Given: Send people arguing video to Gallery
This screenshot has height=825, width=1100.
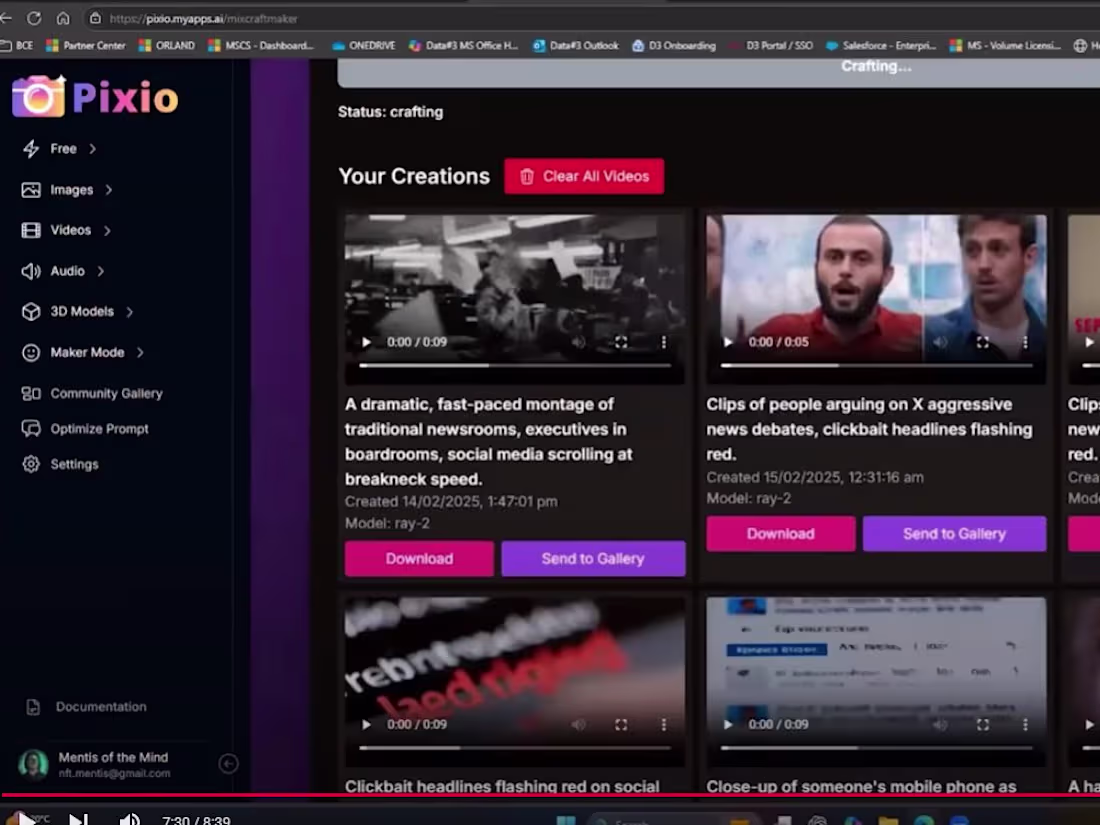Looking at the screenshot, I should [x=954, y=534].
